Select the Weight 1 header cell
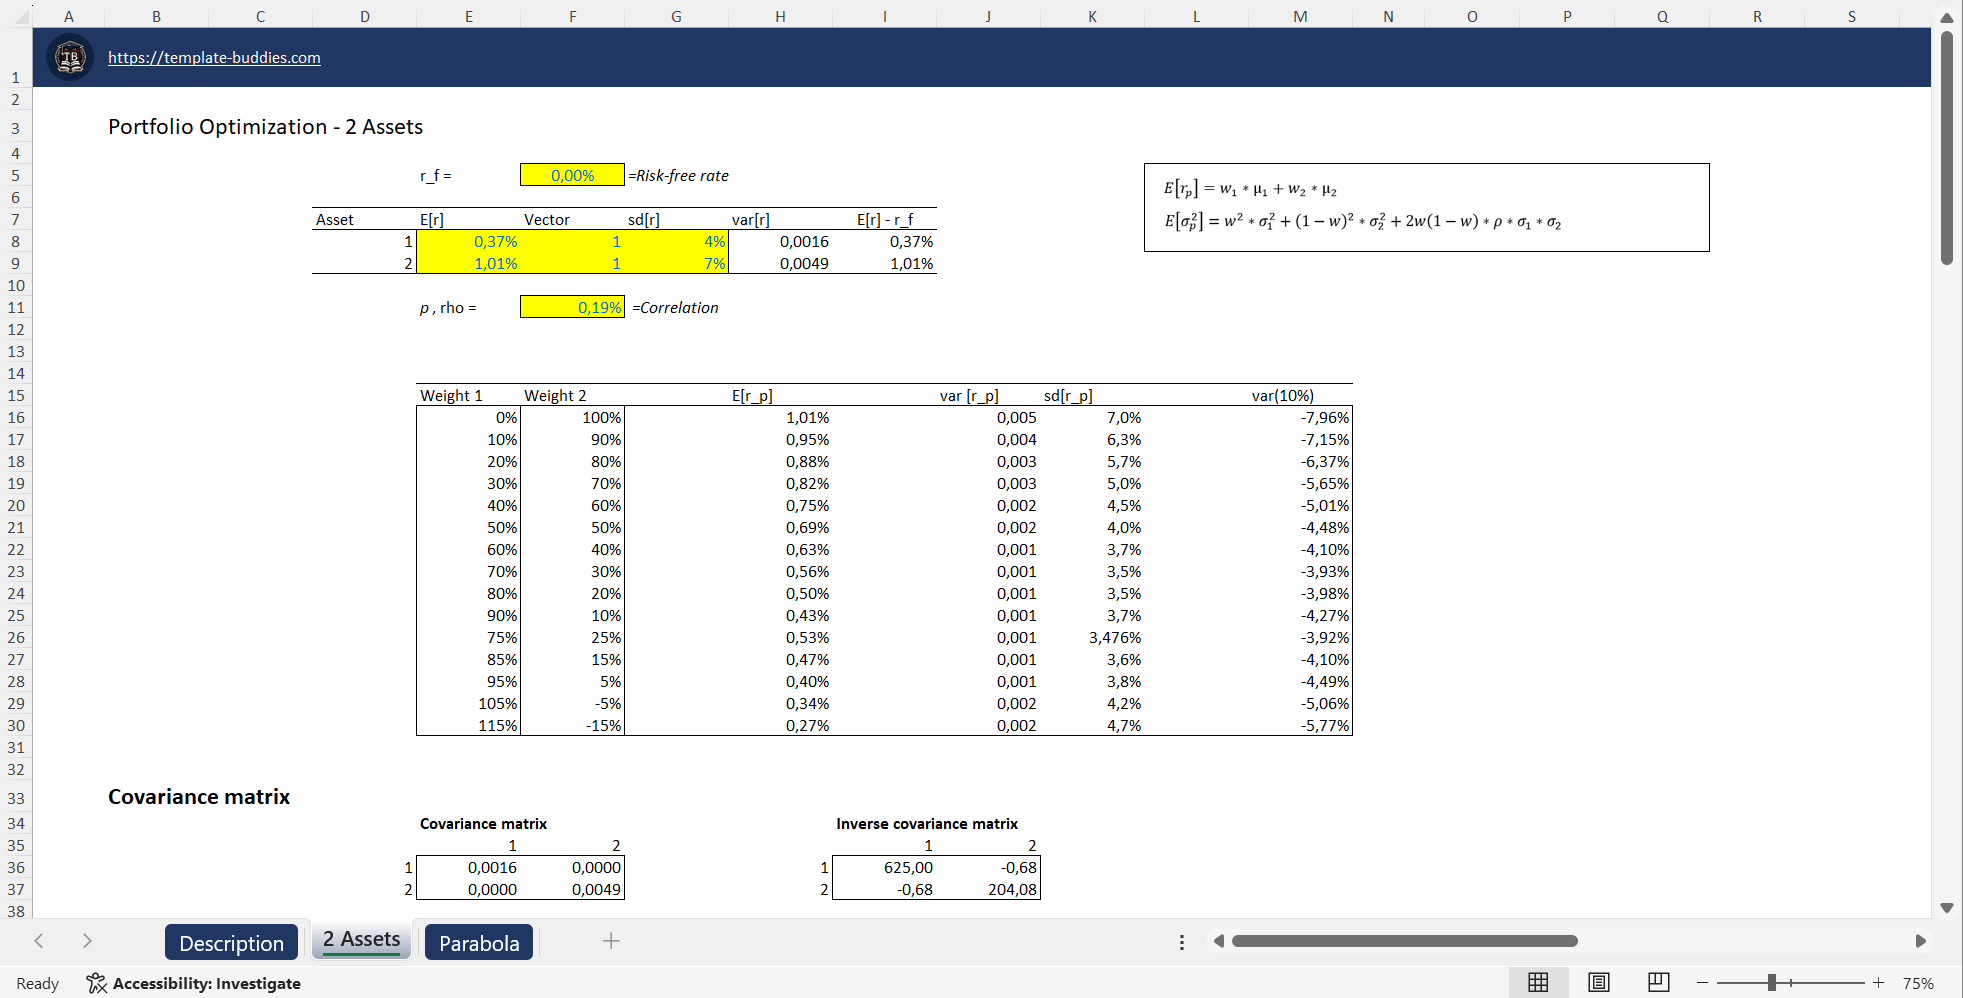Image resolution: width=1963 pixels, height=998 pixels. [x=468, y=395]
